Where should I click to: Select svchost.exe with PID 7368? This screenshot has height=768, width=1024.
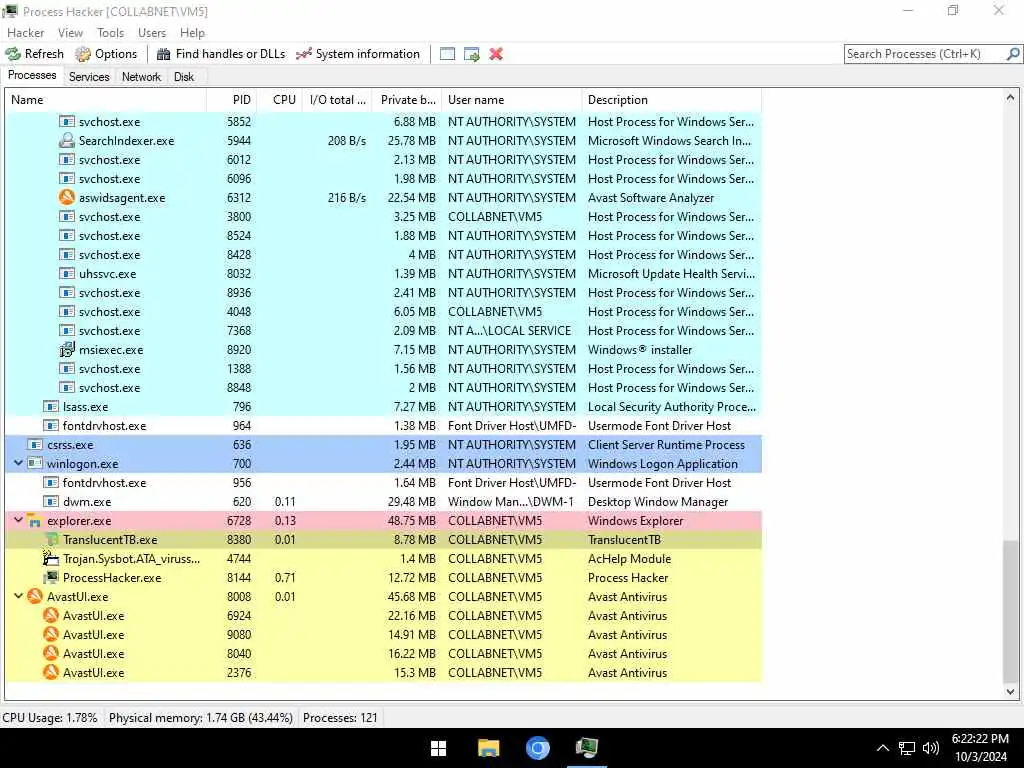pos(383,330)
